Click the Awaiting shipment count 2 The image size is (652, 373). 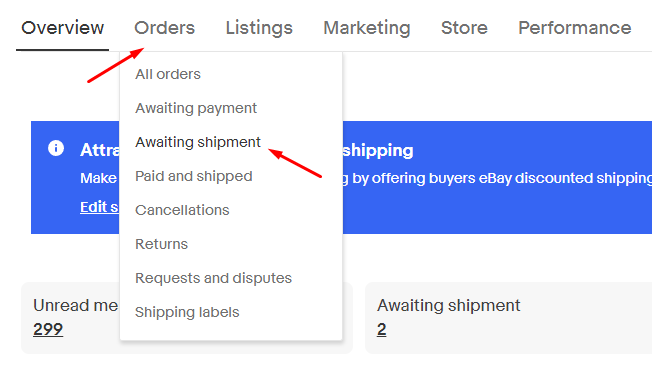coord(382,329)
